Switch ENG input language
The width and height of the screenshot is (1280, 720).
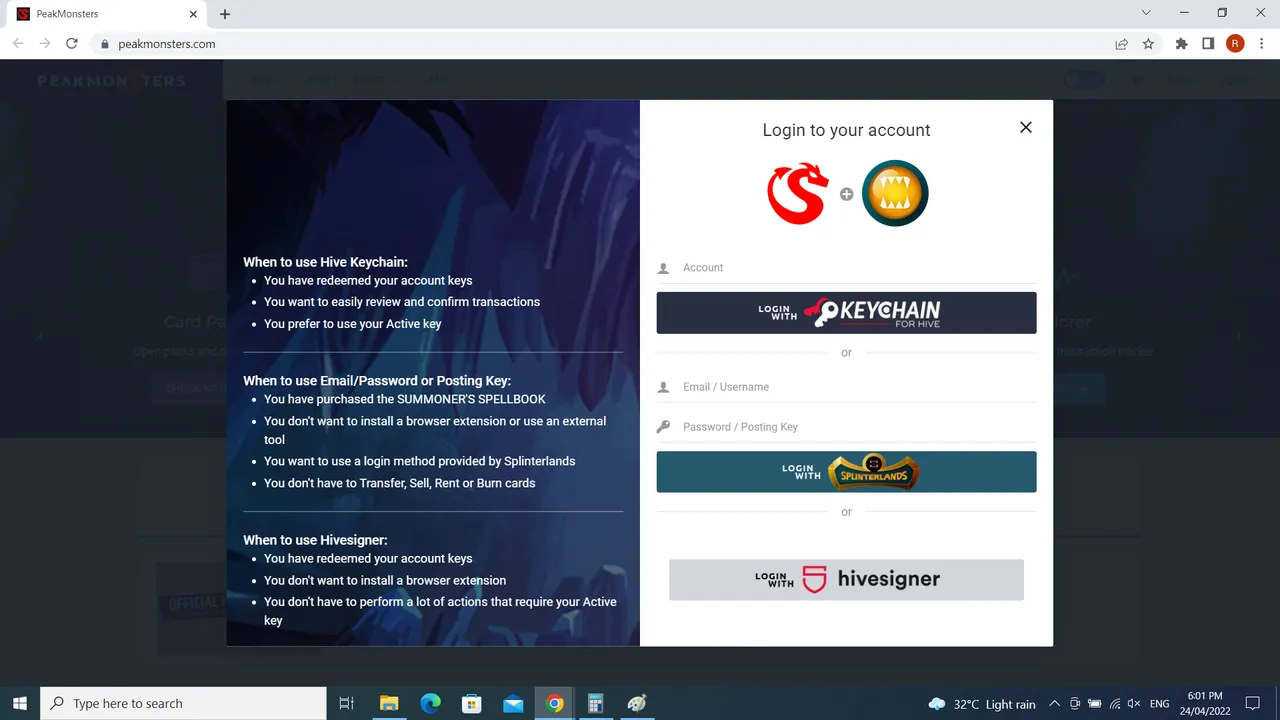(1159, 704)
